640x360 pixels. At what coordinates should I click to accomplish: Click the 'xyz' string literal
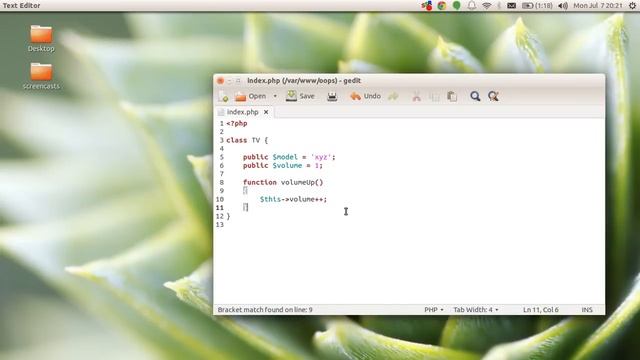click(321, 157)
